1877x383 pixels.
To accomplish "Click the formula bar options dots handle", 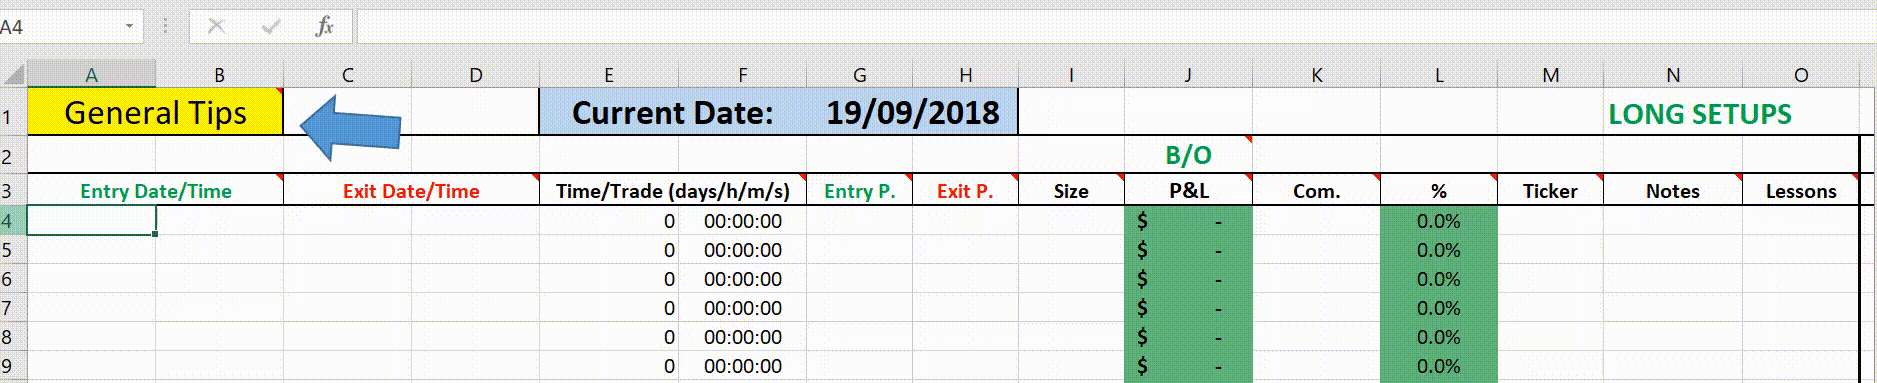I will (165, 27).
